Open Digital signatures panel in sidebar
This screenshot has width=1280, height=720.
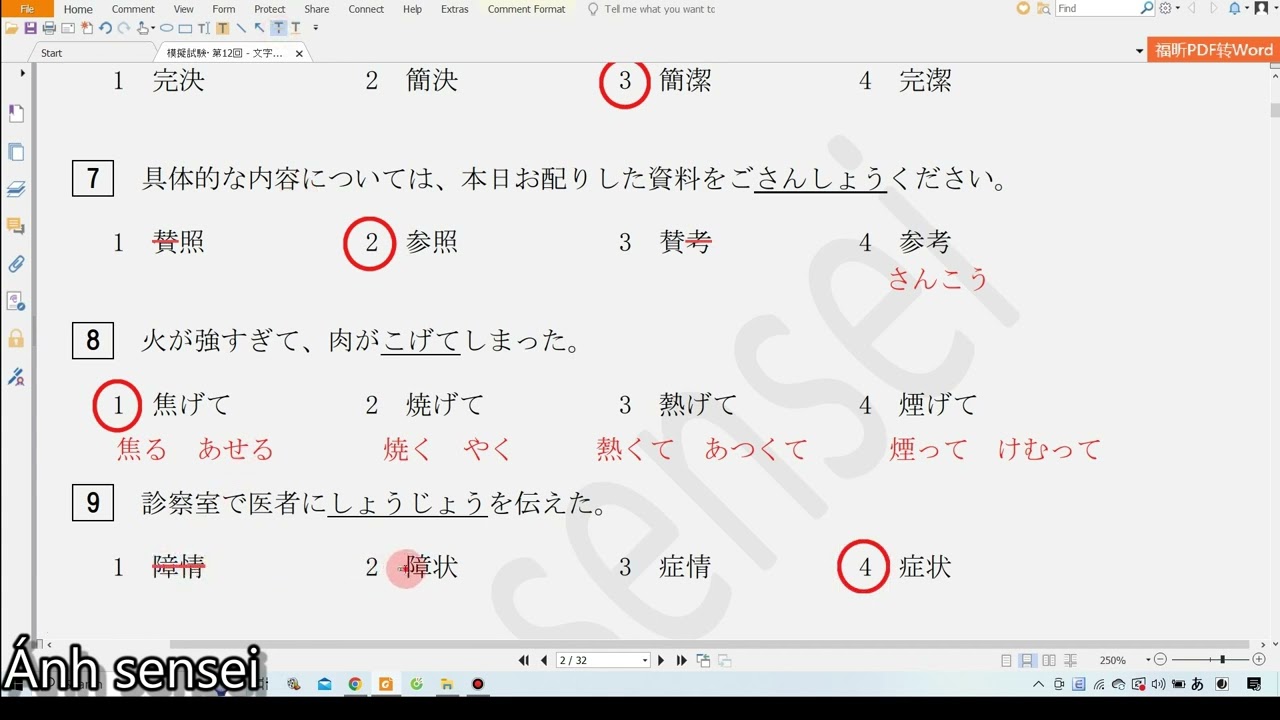[x=16, y=377]
